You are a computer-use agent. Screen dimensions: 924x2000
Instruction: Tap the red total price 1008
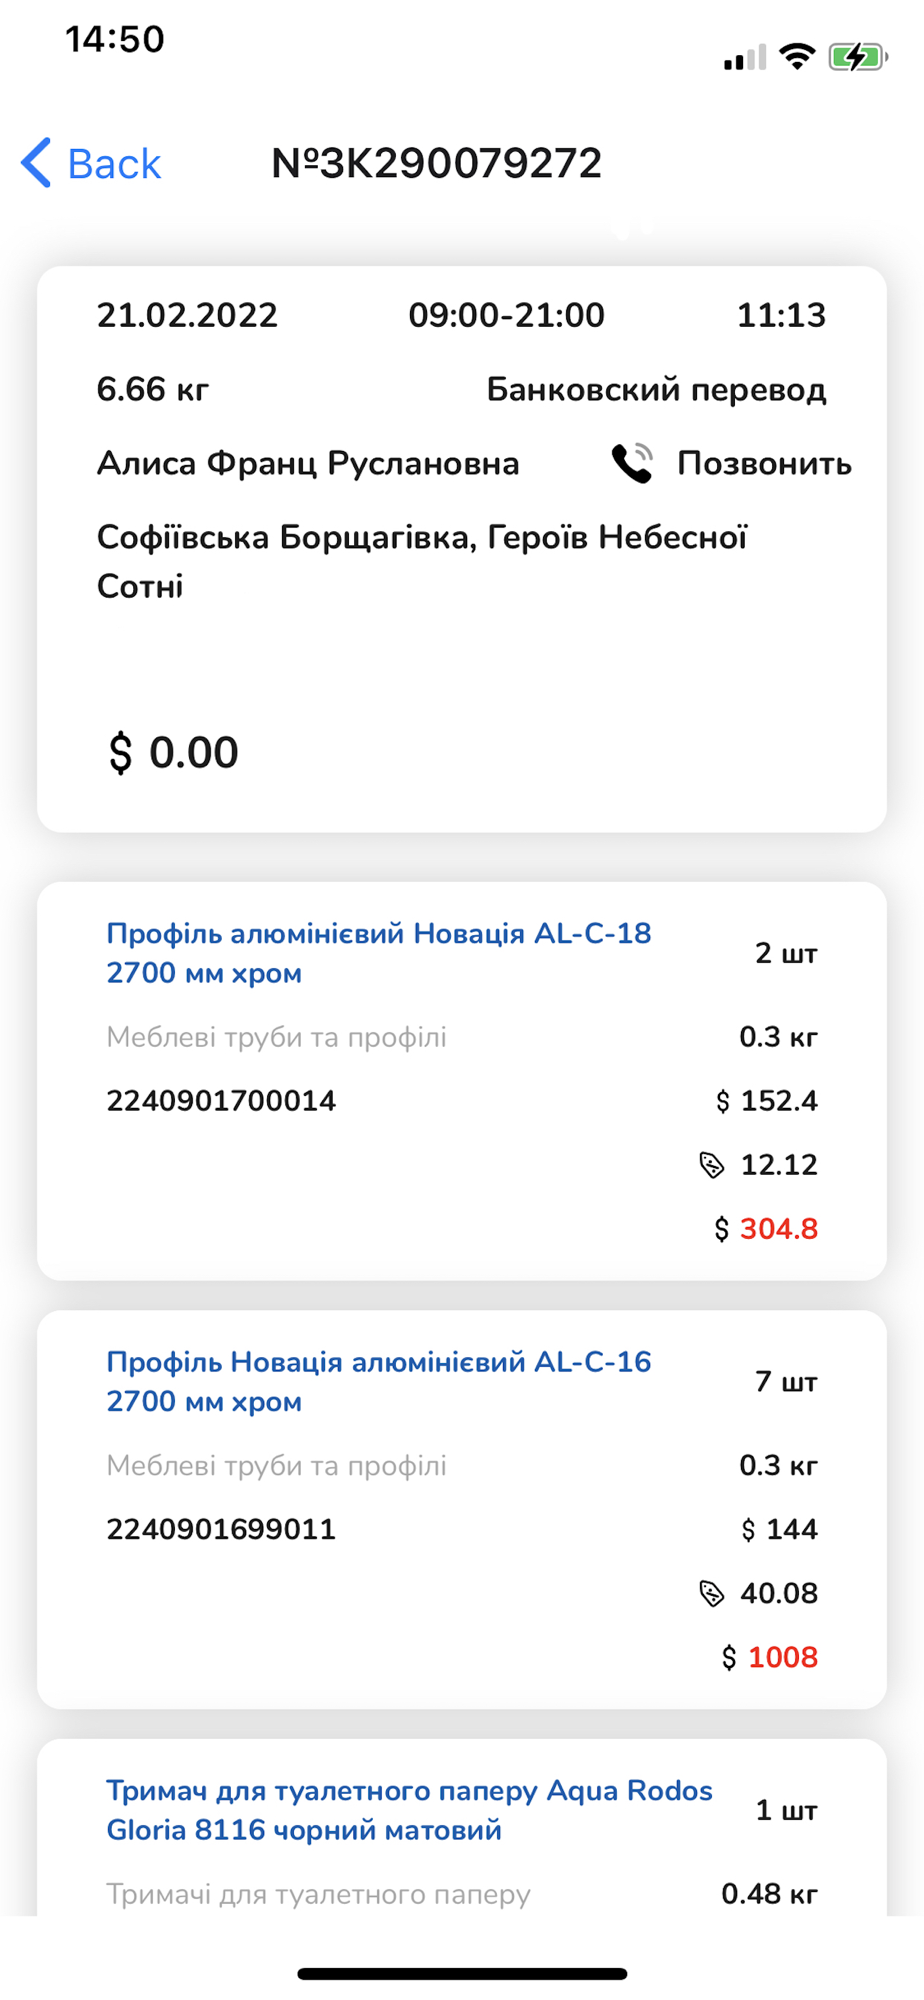782,1657
